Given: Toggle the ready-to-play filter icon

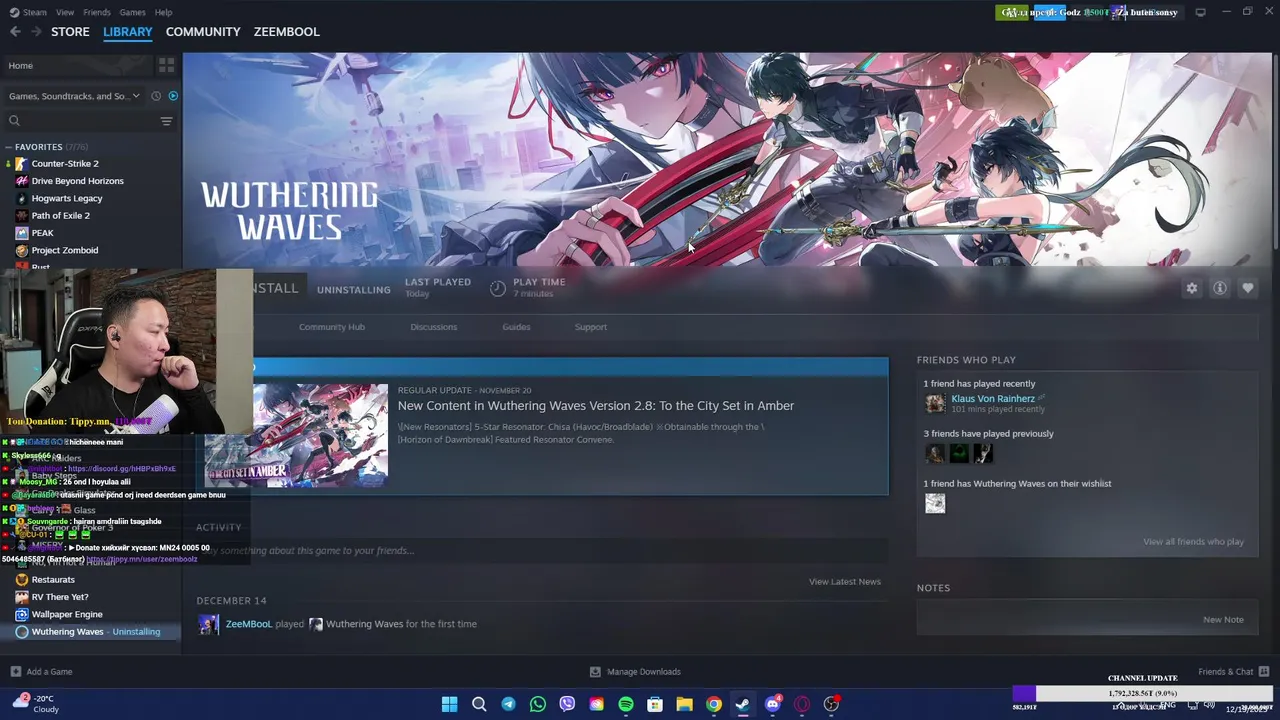Looking at the screenshot, I should point(173,96).
